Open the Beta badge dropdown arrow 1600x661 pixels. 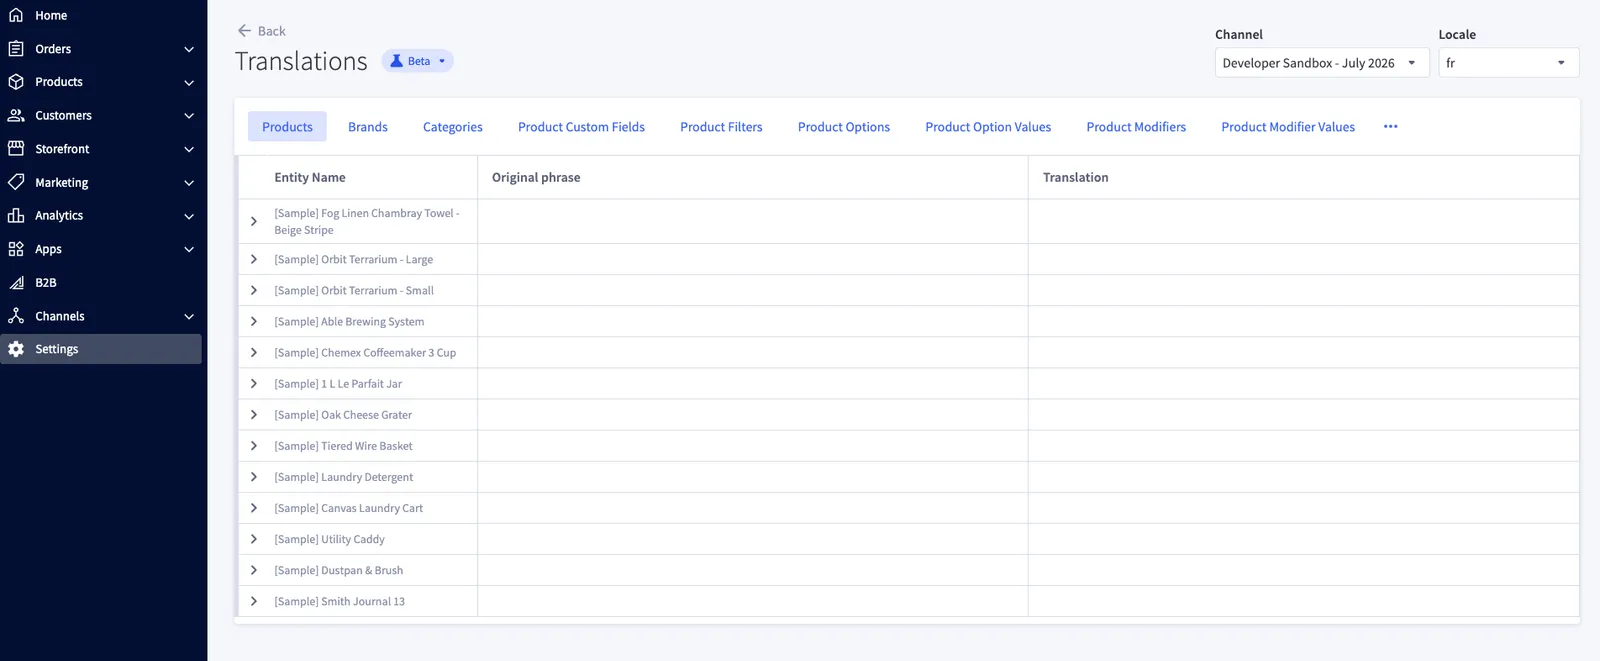442,61
